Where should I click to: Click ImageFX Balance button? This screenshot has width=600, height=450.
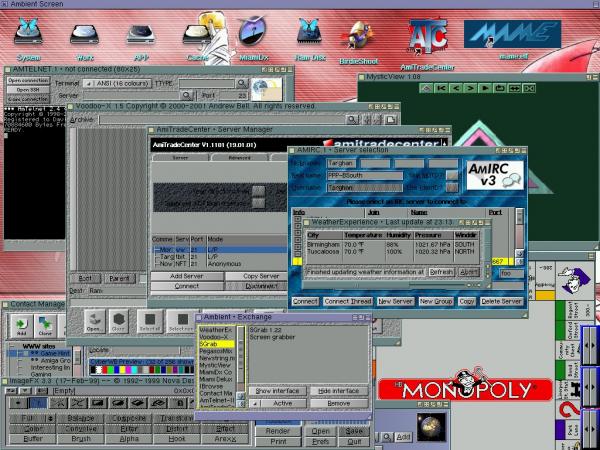click(81, 419)
